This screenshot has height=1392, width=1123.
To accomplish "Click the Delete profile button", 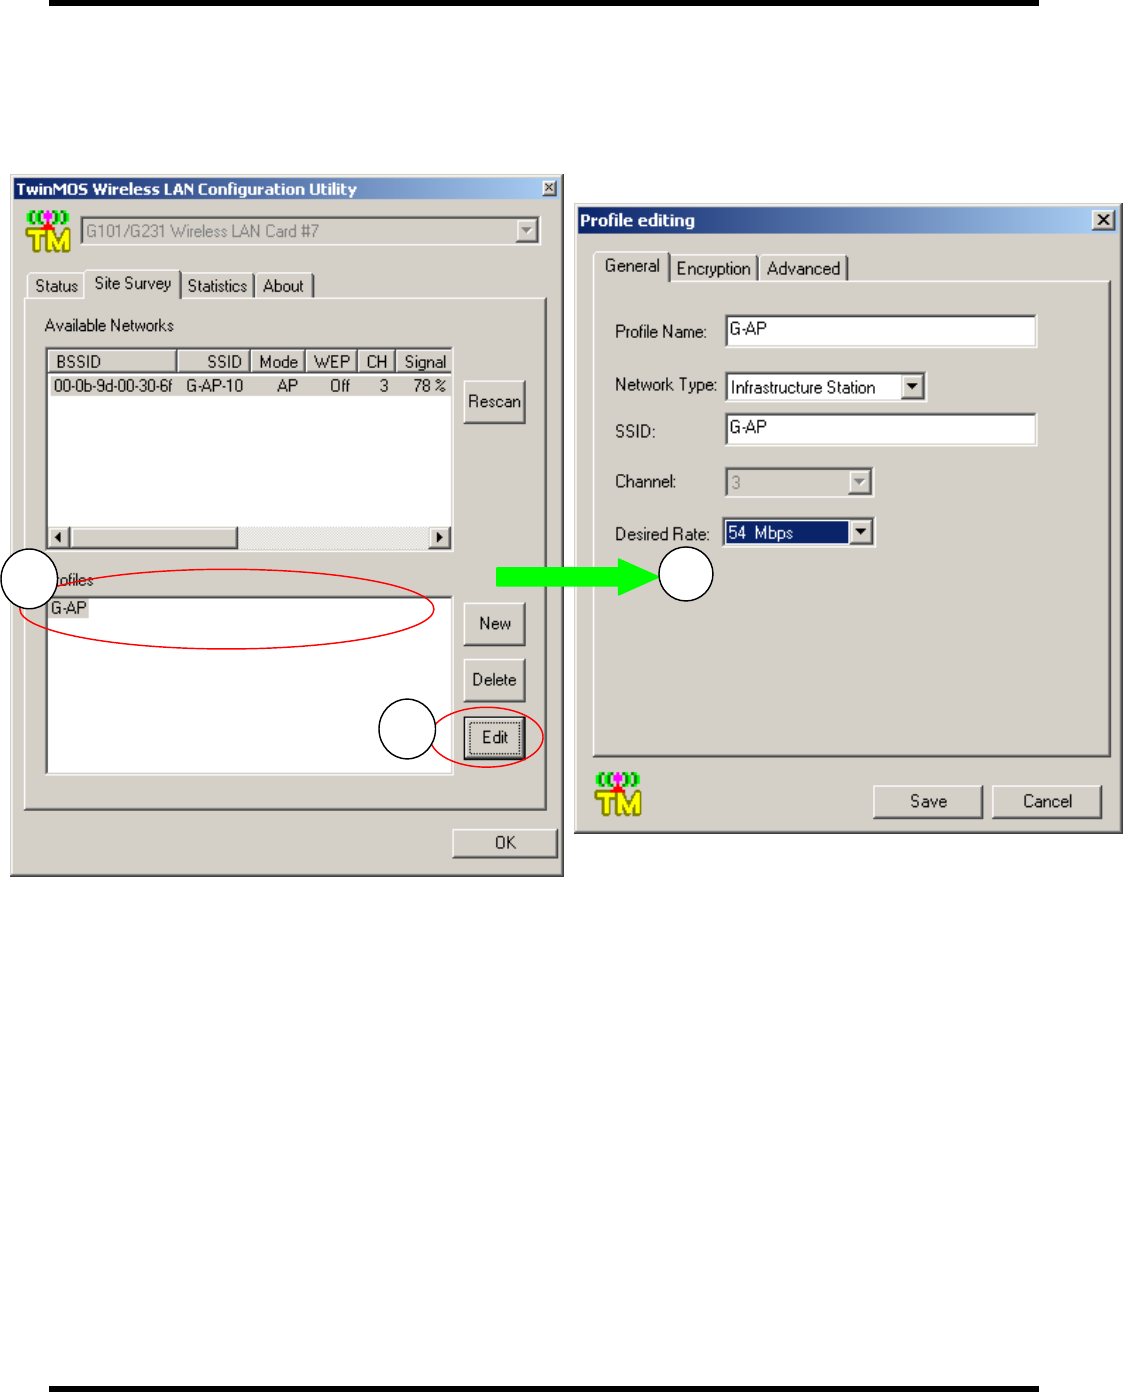I will click(494, 680).
